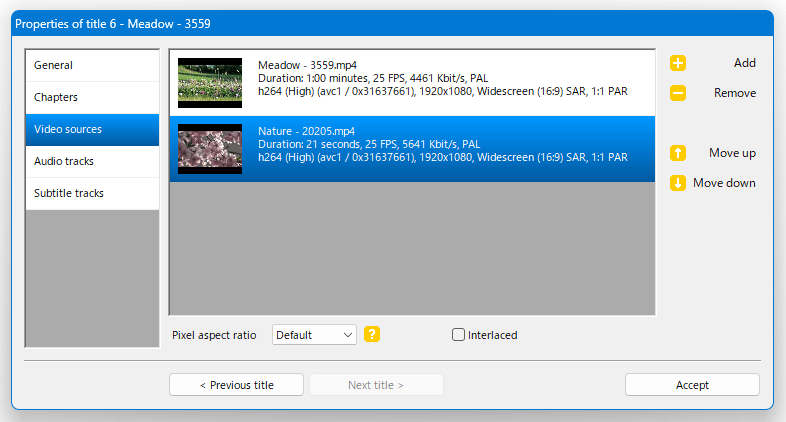Image resolution: width=786 pixels, height=422 pixels.
Task: Open the pixel aspect ratio help icon
Action: (x=372, y=334)
